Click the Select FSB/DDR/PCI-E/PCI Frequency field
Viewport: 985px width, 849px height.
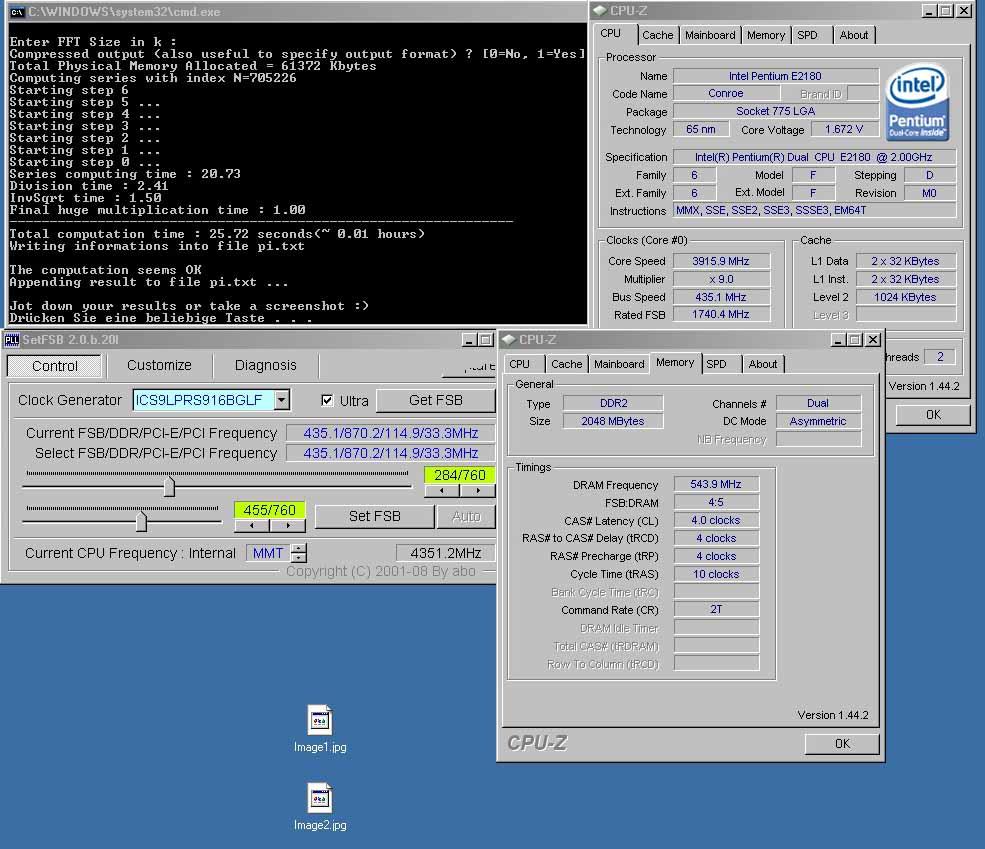tap(390, 453)
